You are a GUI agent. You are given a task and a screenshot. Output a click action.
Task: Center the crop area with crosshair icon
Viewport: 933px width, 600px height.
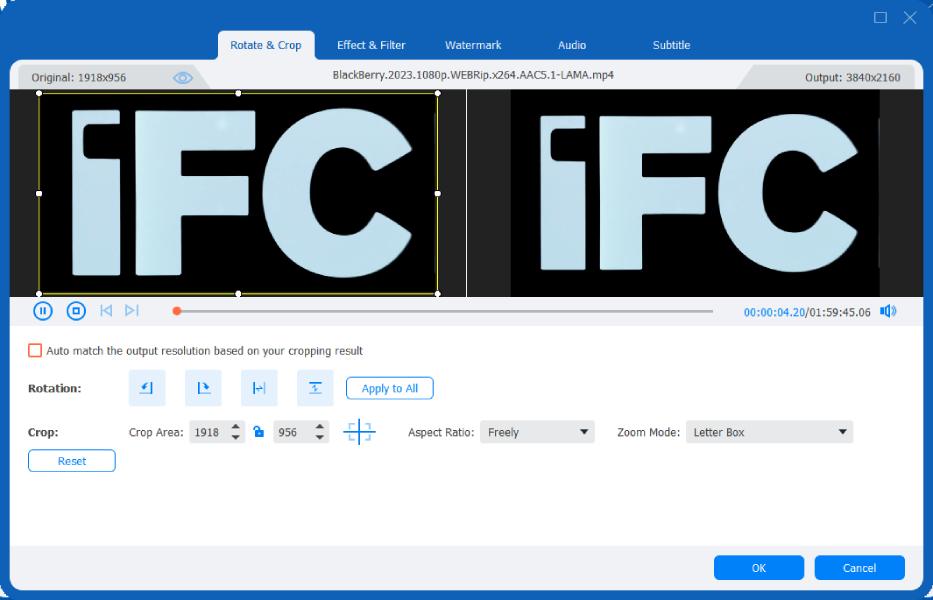point(359,432)
